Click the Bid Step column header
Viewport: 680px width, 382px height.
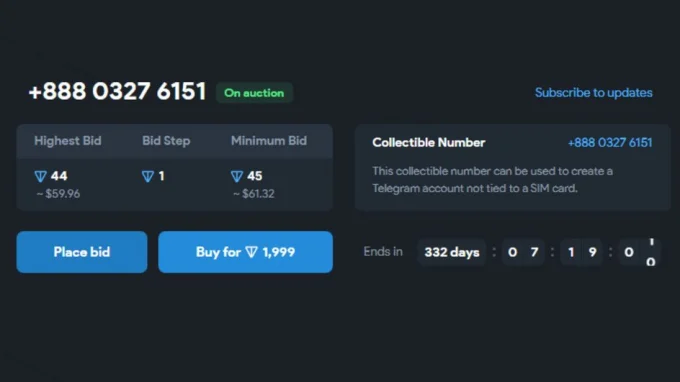[166, 140]
